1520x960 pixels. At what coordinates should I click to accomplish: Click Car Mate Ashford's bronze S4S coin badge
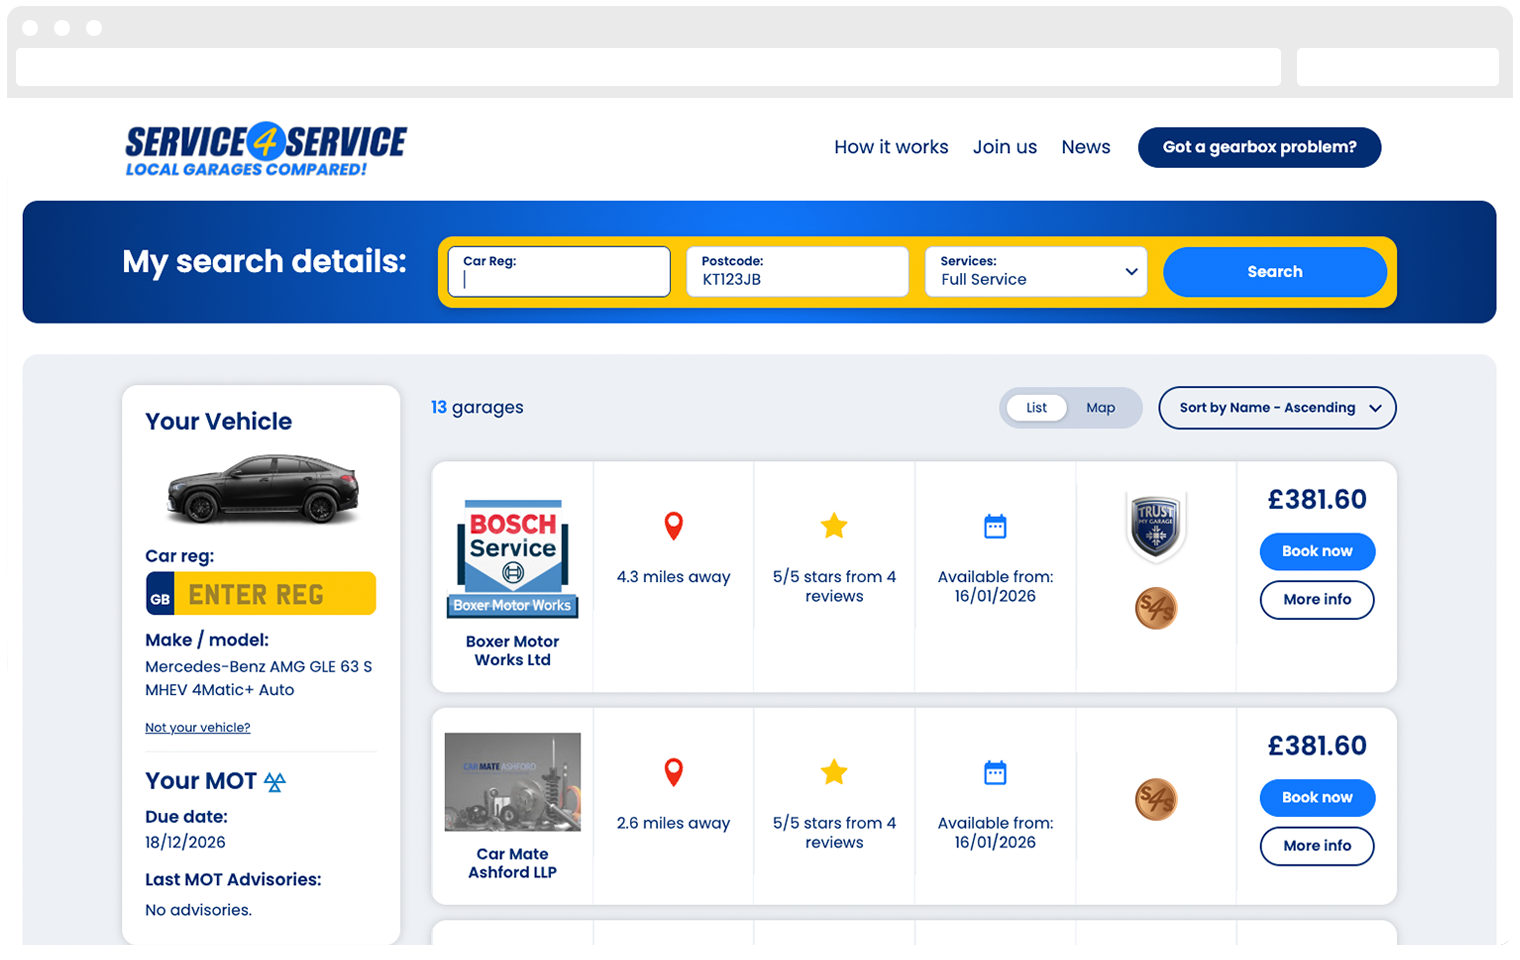[x=1156, y=800]
